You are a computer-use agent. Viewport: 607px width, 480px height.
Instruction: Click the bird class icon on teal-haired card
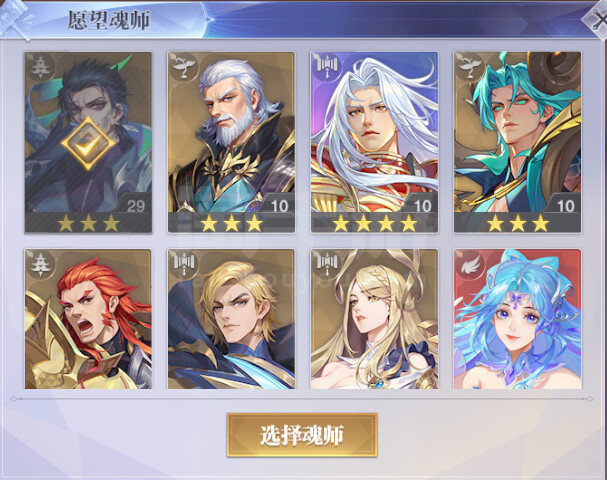[469, 67]
